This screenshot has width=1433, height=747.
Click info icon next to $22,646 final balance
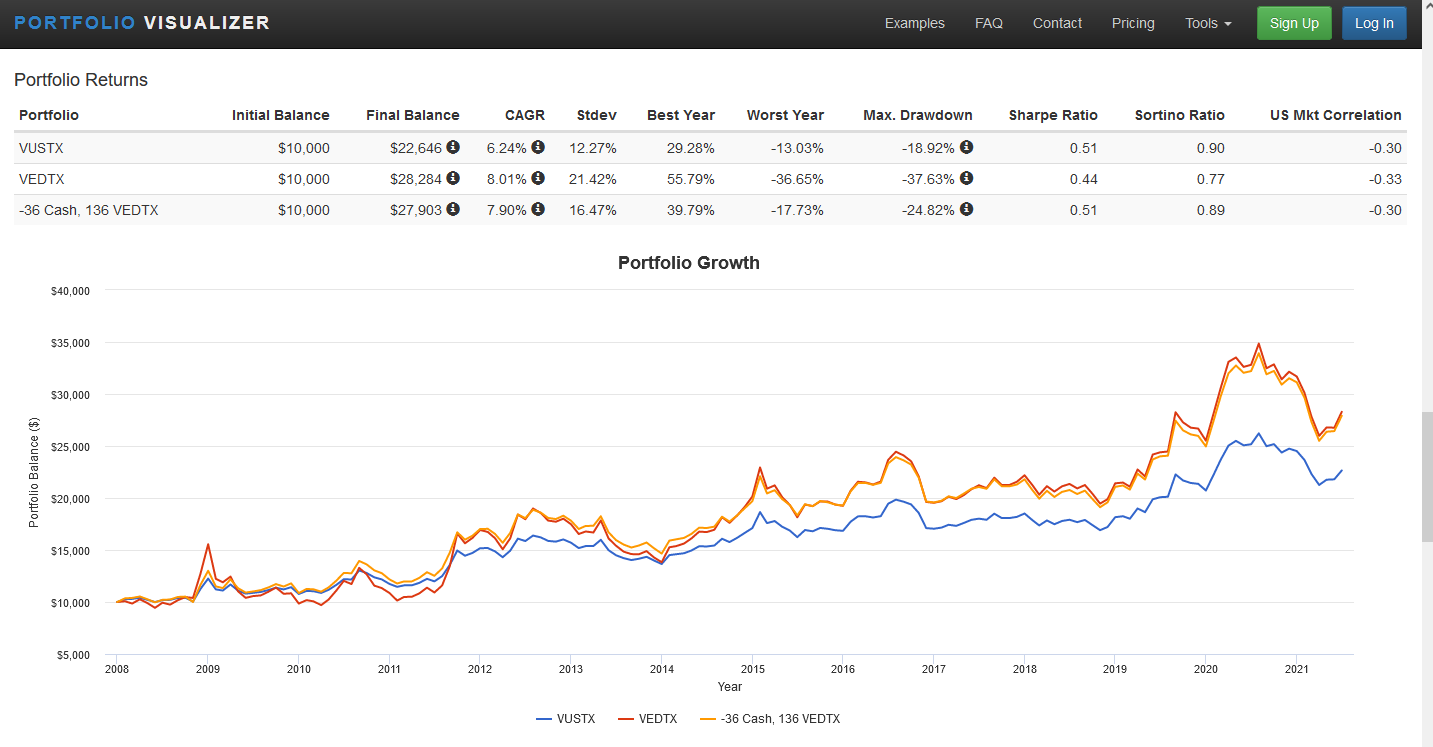(453, 147)
